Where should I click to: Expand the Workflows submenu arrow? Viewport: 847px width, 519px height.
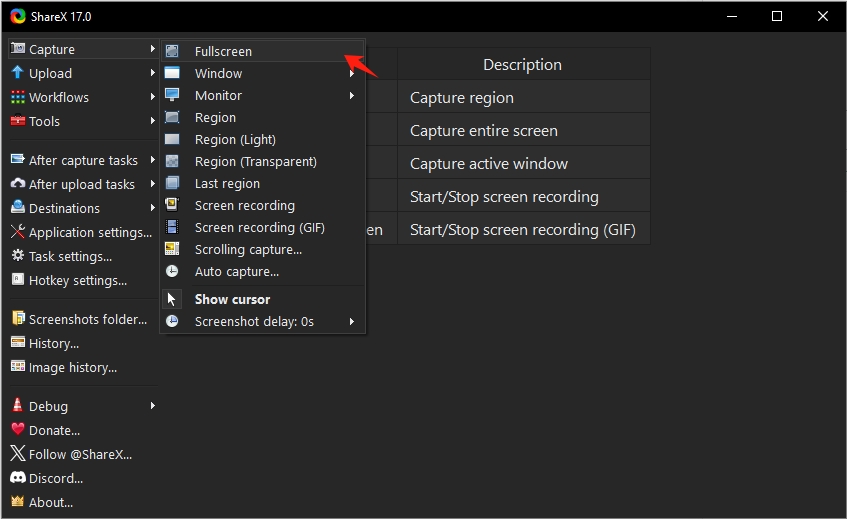(153, 97)
